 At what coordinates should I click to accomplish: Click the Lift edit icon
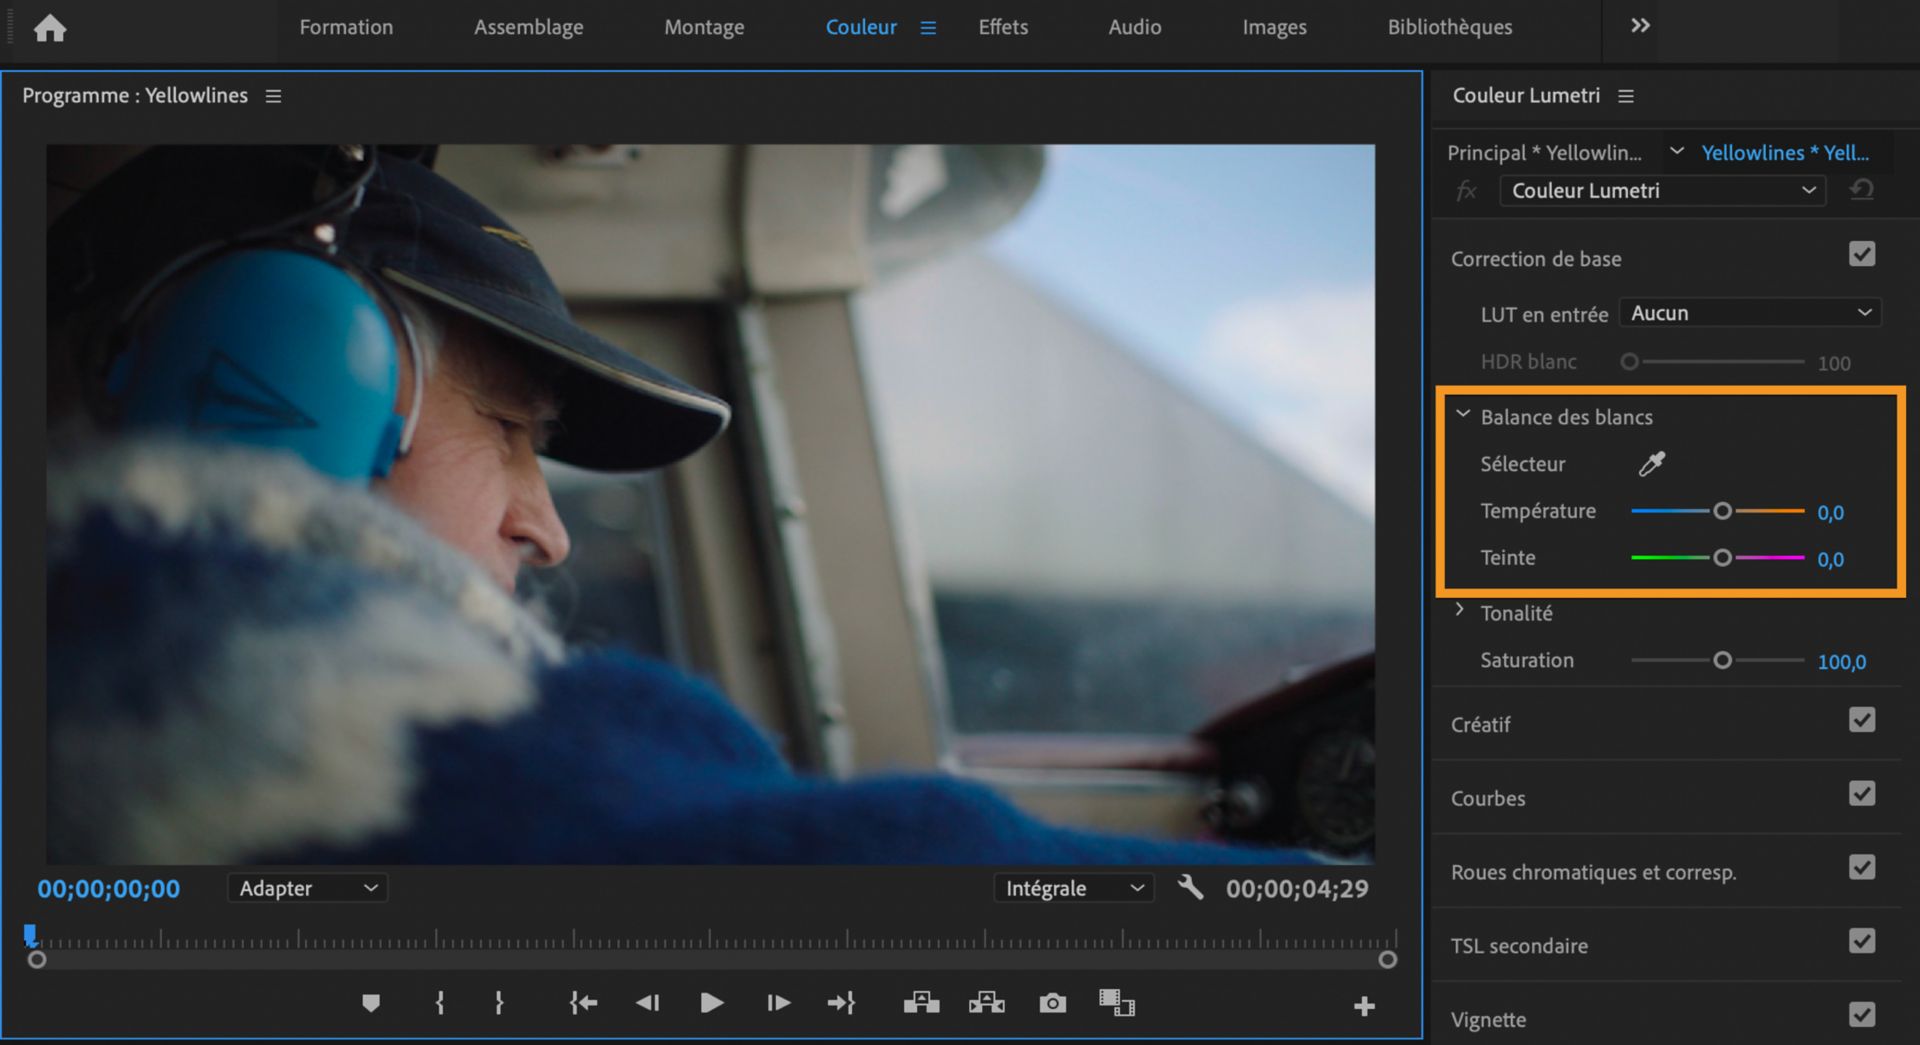click(921, 1003)
